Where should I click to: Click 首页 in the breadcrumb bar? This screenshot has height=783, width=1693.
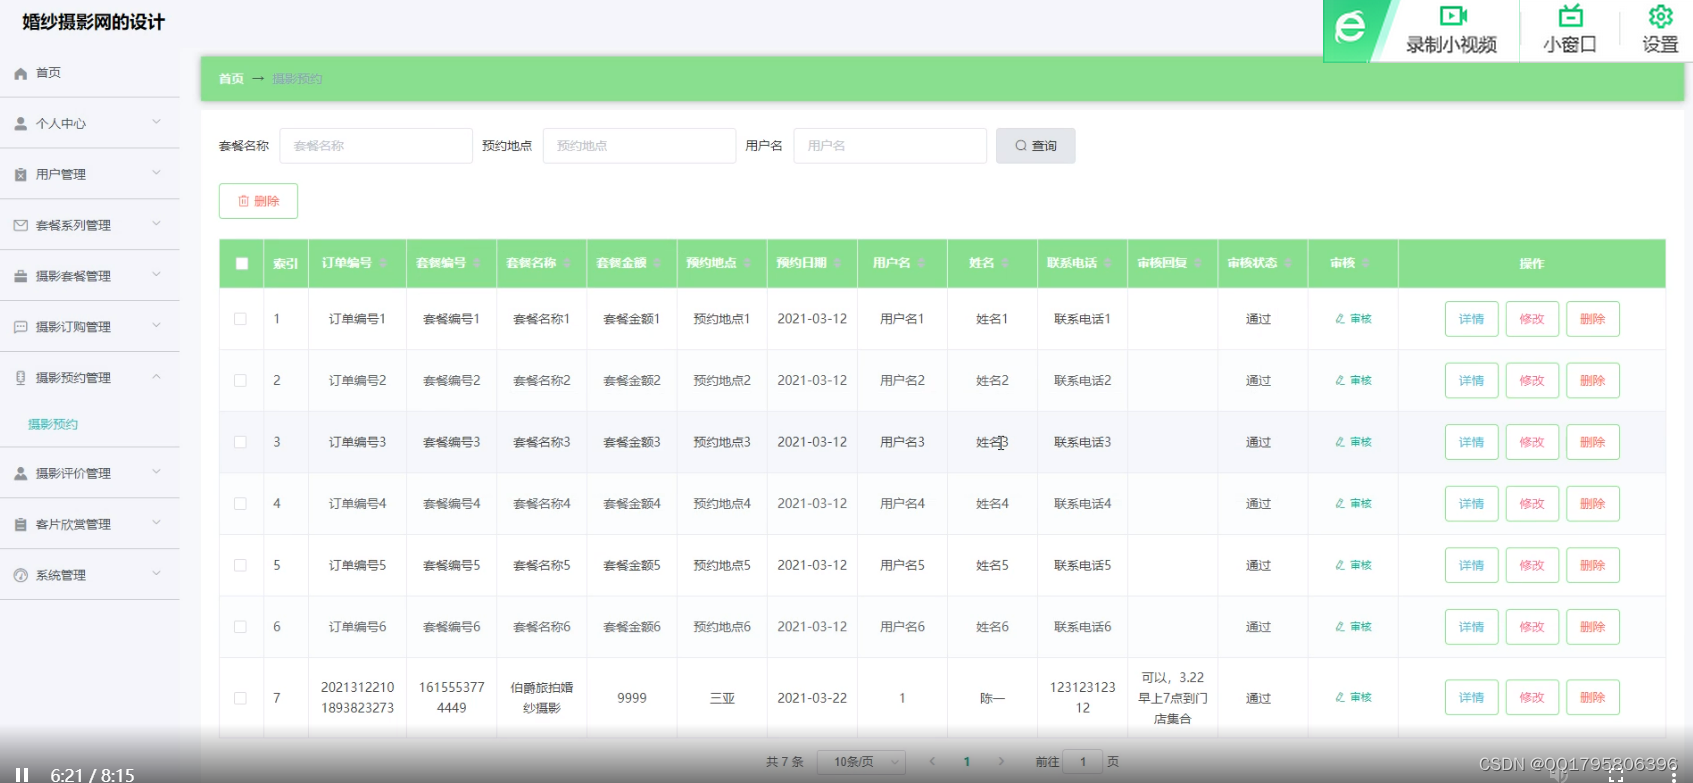(231, 79)
